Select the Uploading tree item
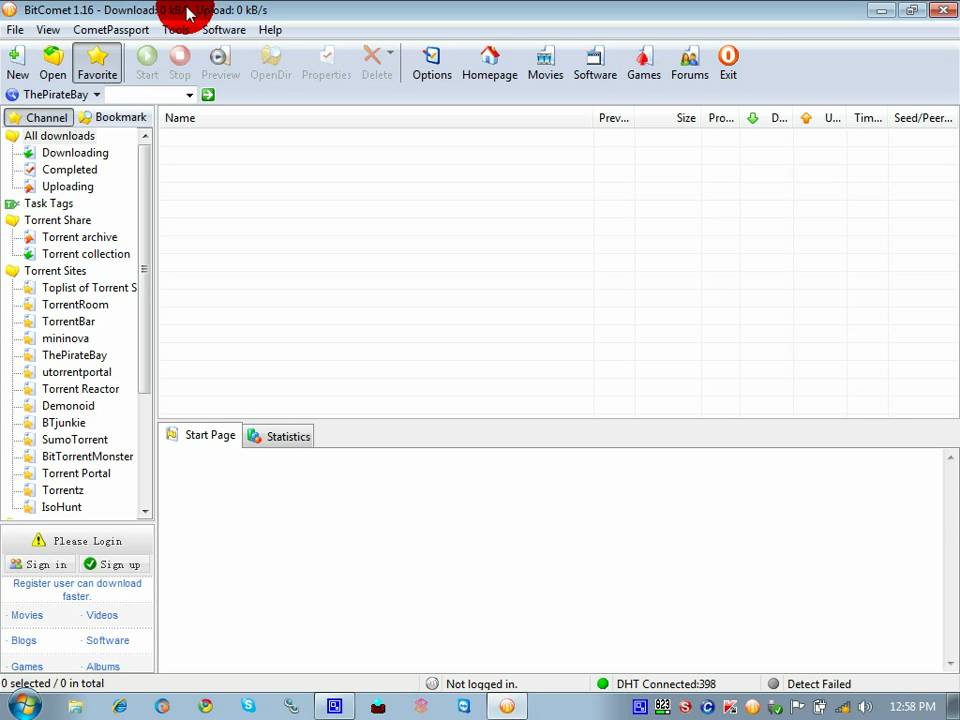Screen dimensions: 960x720 coord(67,187)
